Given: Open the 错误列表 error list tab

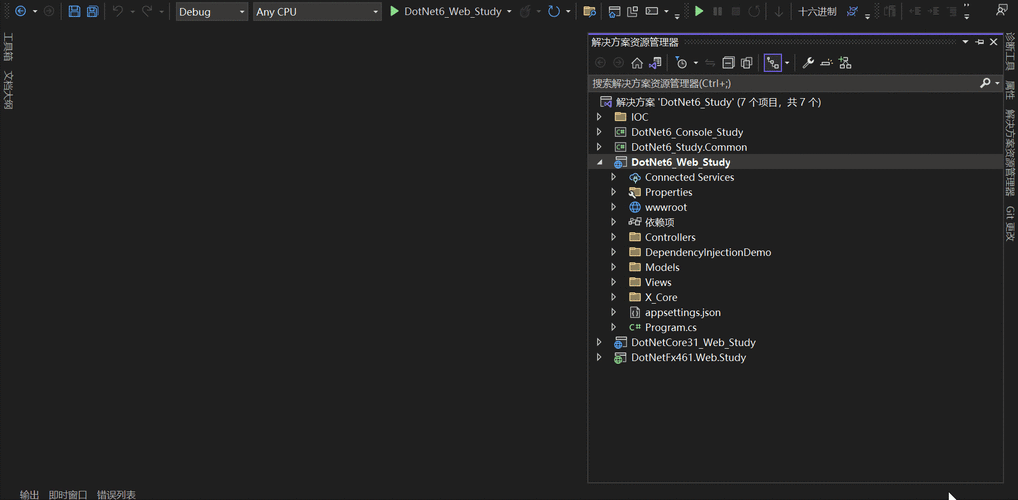Looking at the screenshot, I should click(116, 495).
